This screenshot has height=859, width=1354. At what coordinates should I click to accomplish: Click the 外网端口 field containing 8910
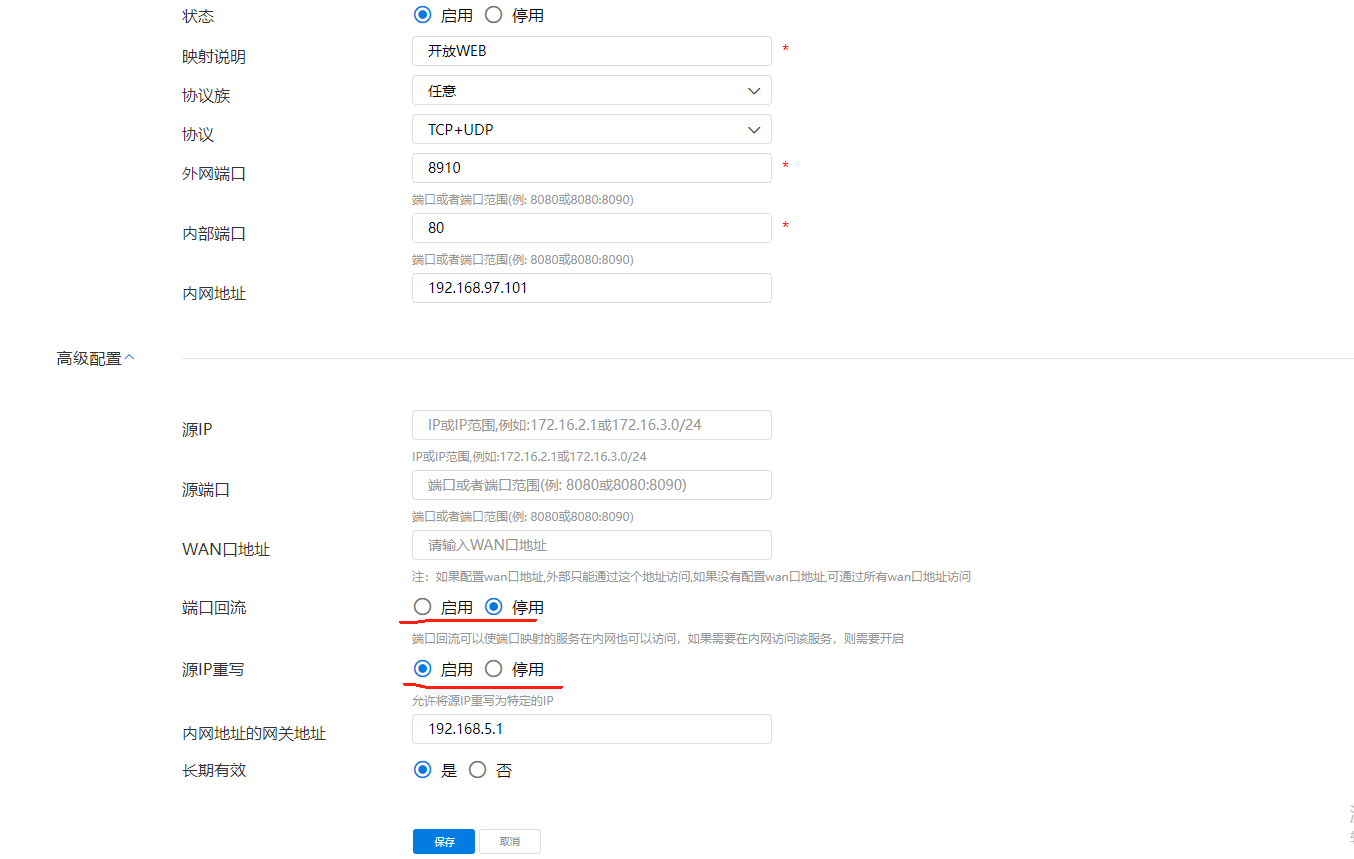click(591, 168)
